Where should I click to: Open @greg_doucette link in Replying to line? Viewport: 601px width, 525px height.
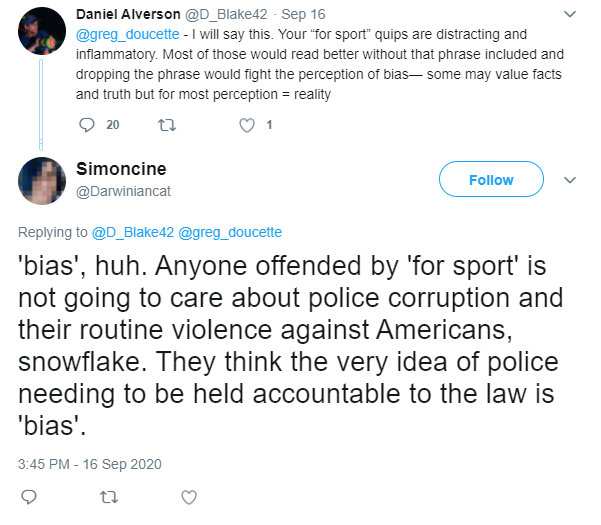click(x=230, y=232)
